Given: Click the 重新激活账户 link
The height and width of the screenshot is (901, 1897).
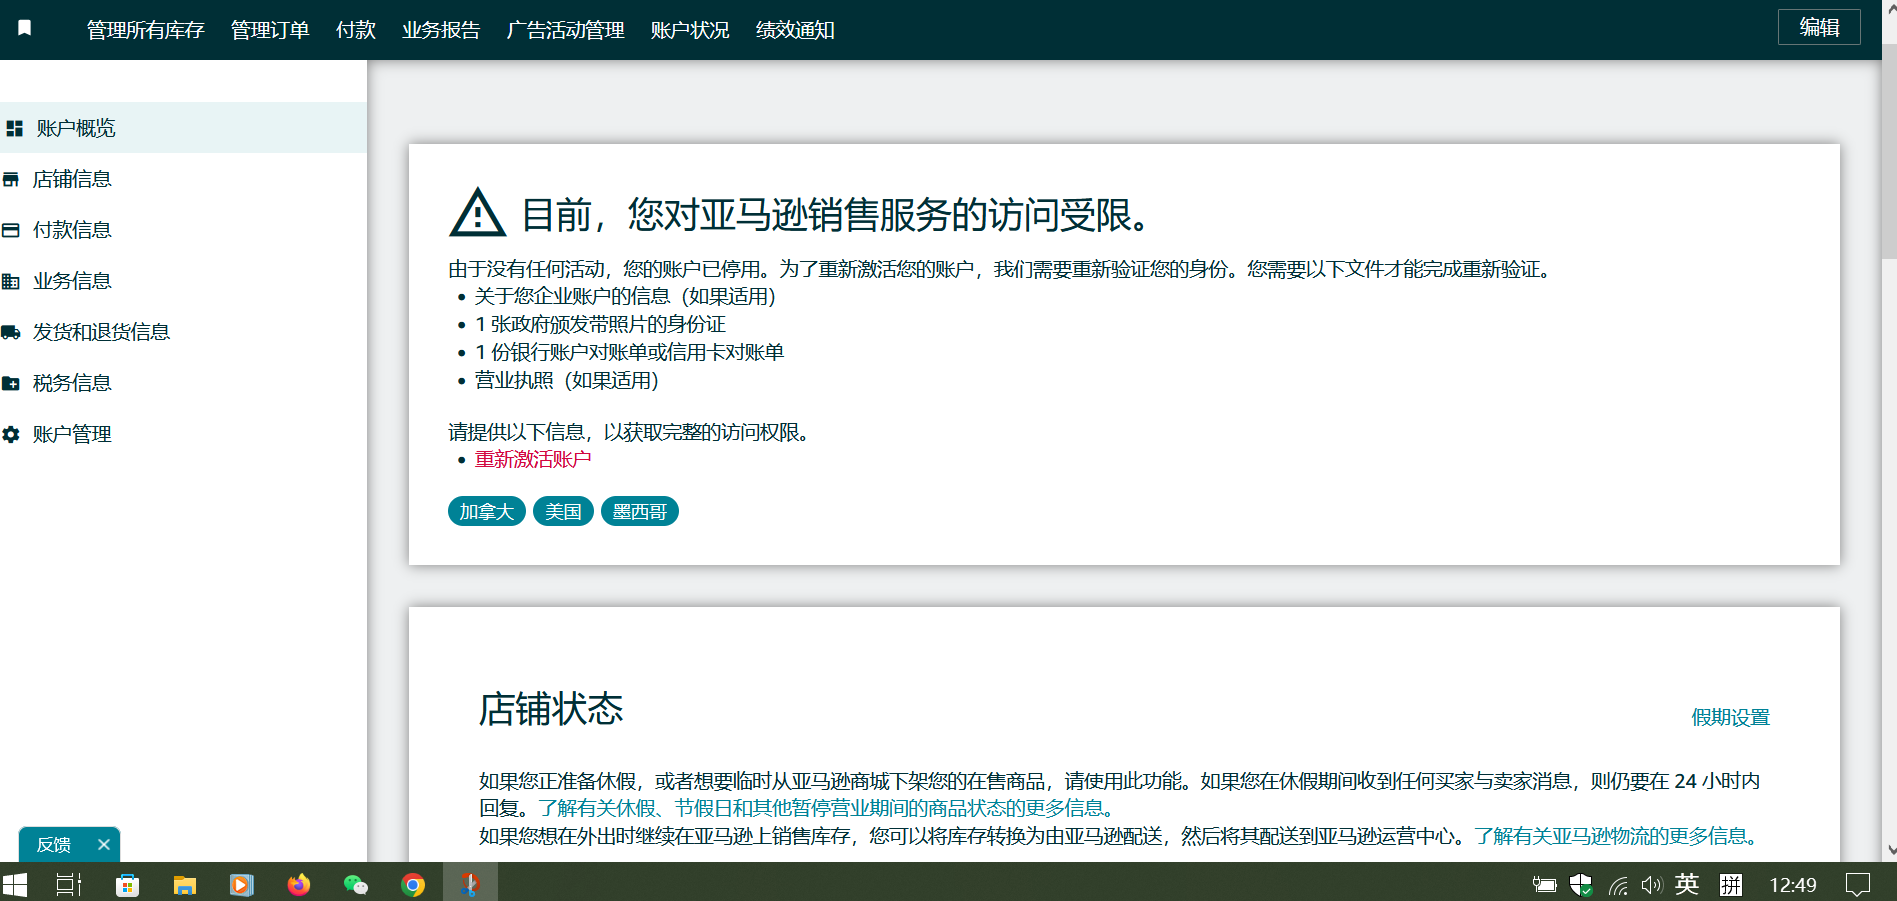Looking at the screenshot, I should pos(532,459).
